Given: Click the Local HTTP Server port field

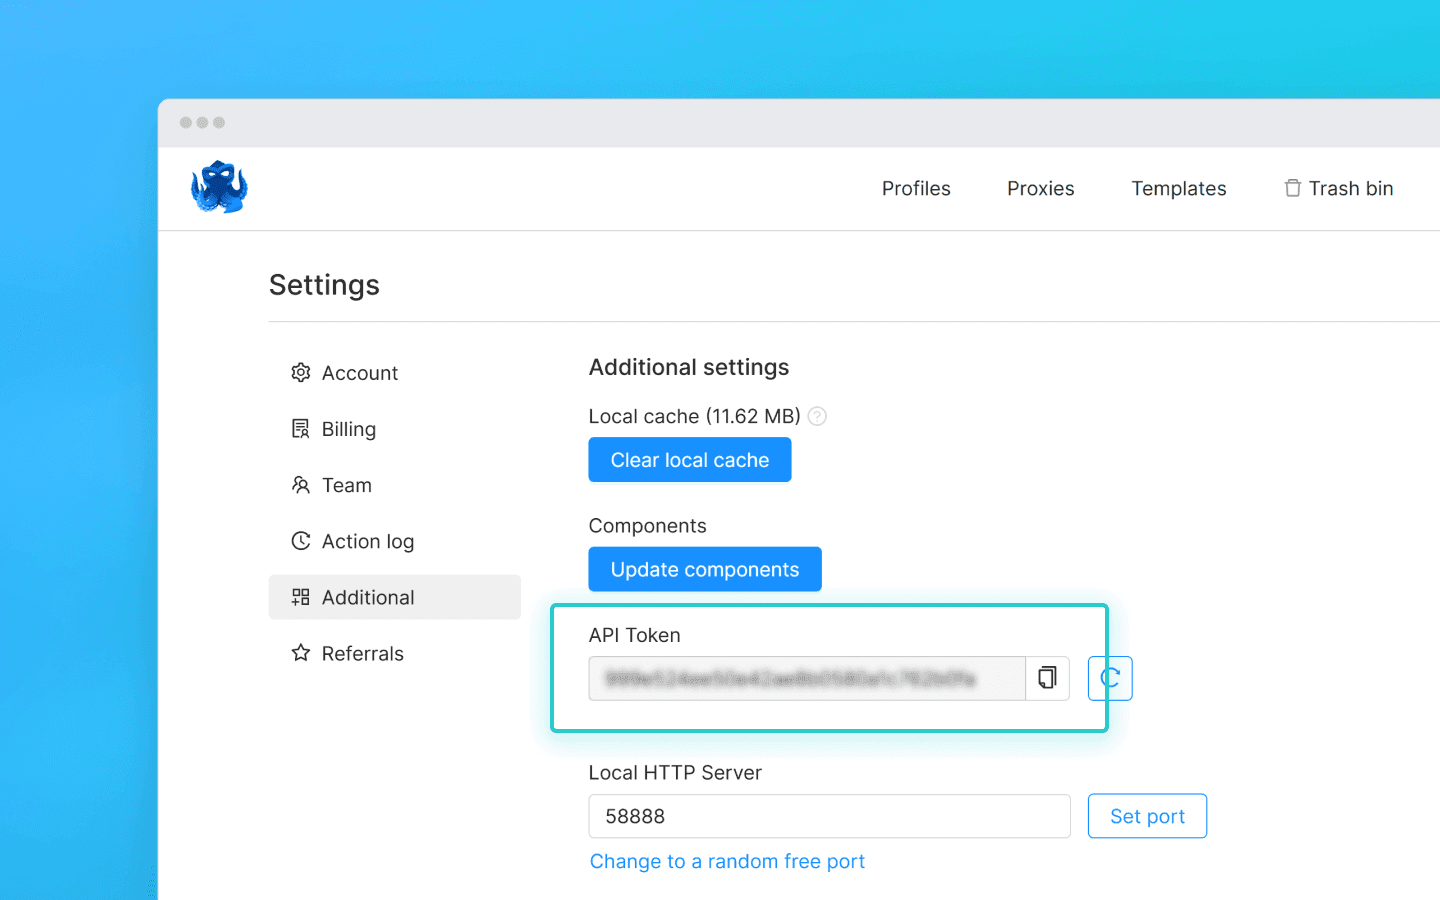Looking at the screenshot, I should pyautogui.click(x=829, y=816).
